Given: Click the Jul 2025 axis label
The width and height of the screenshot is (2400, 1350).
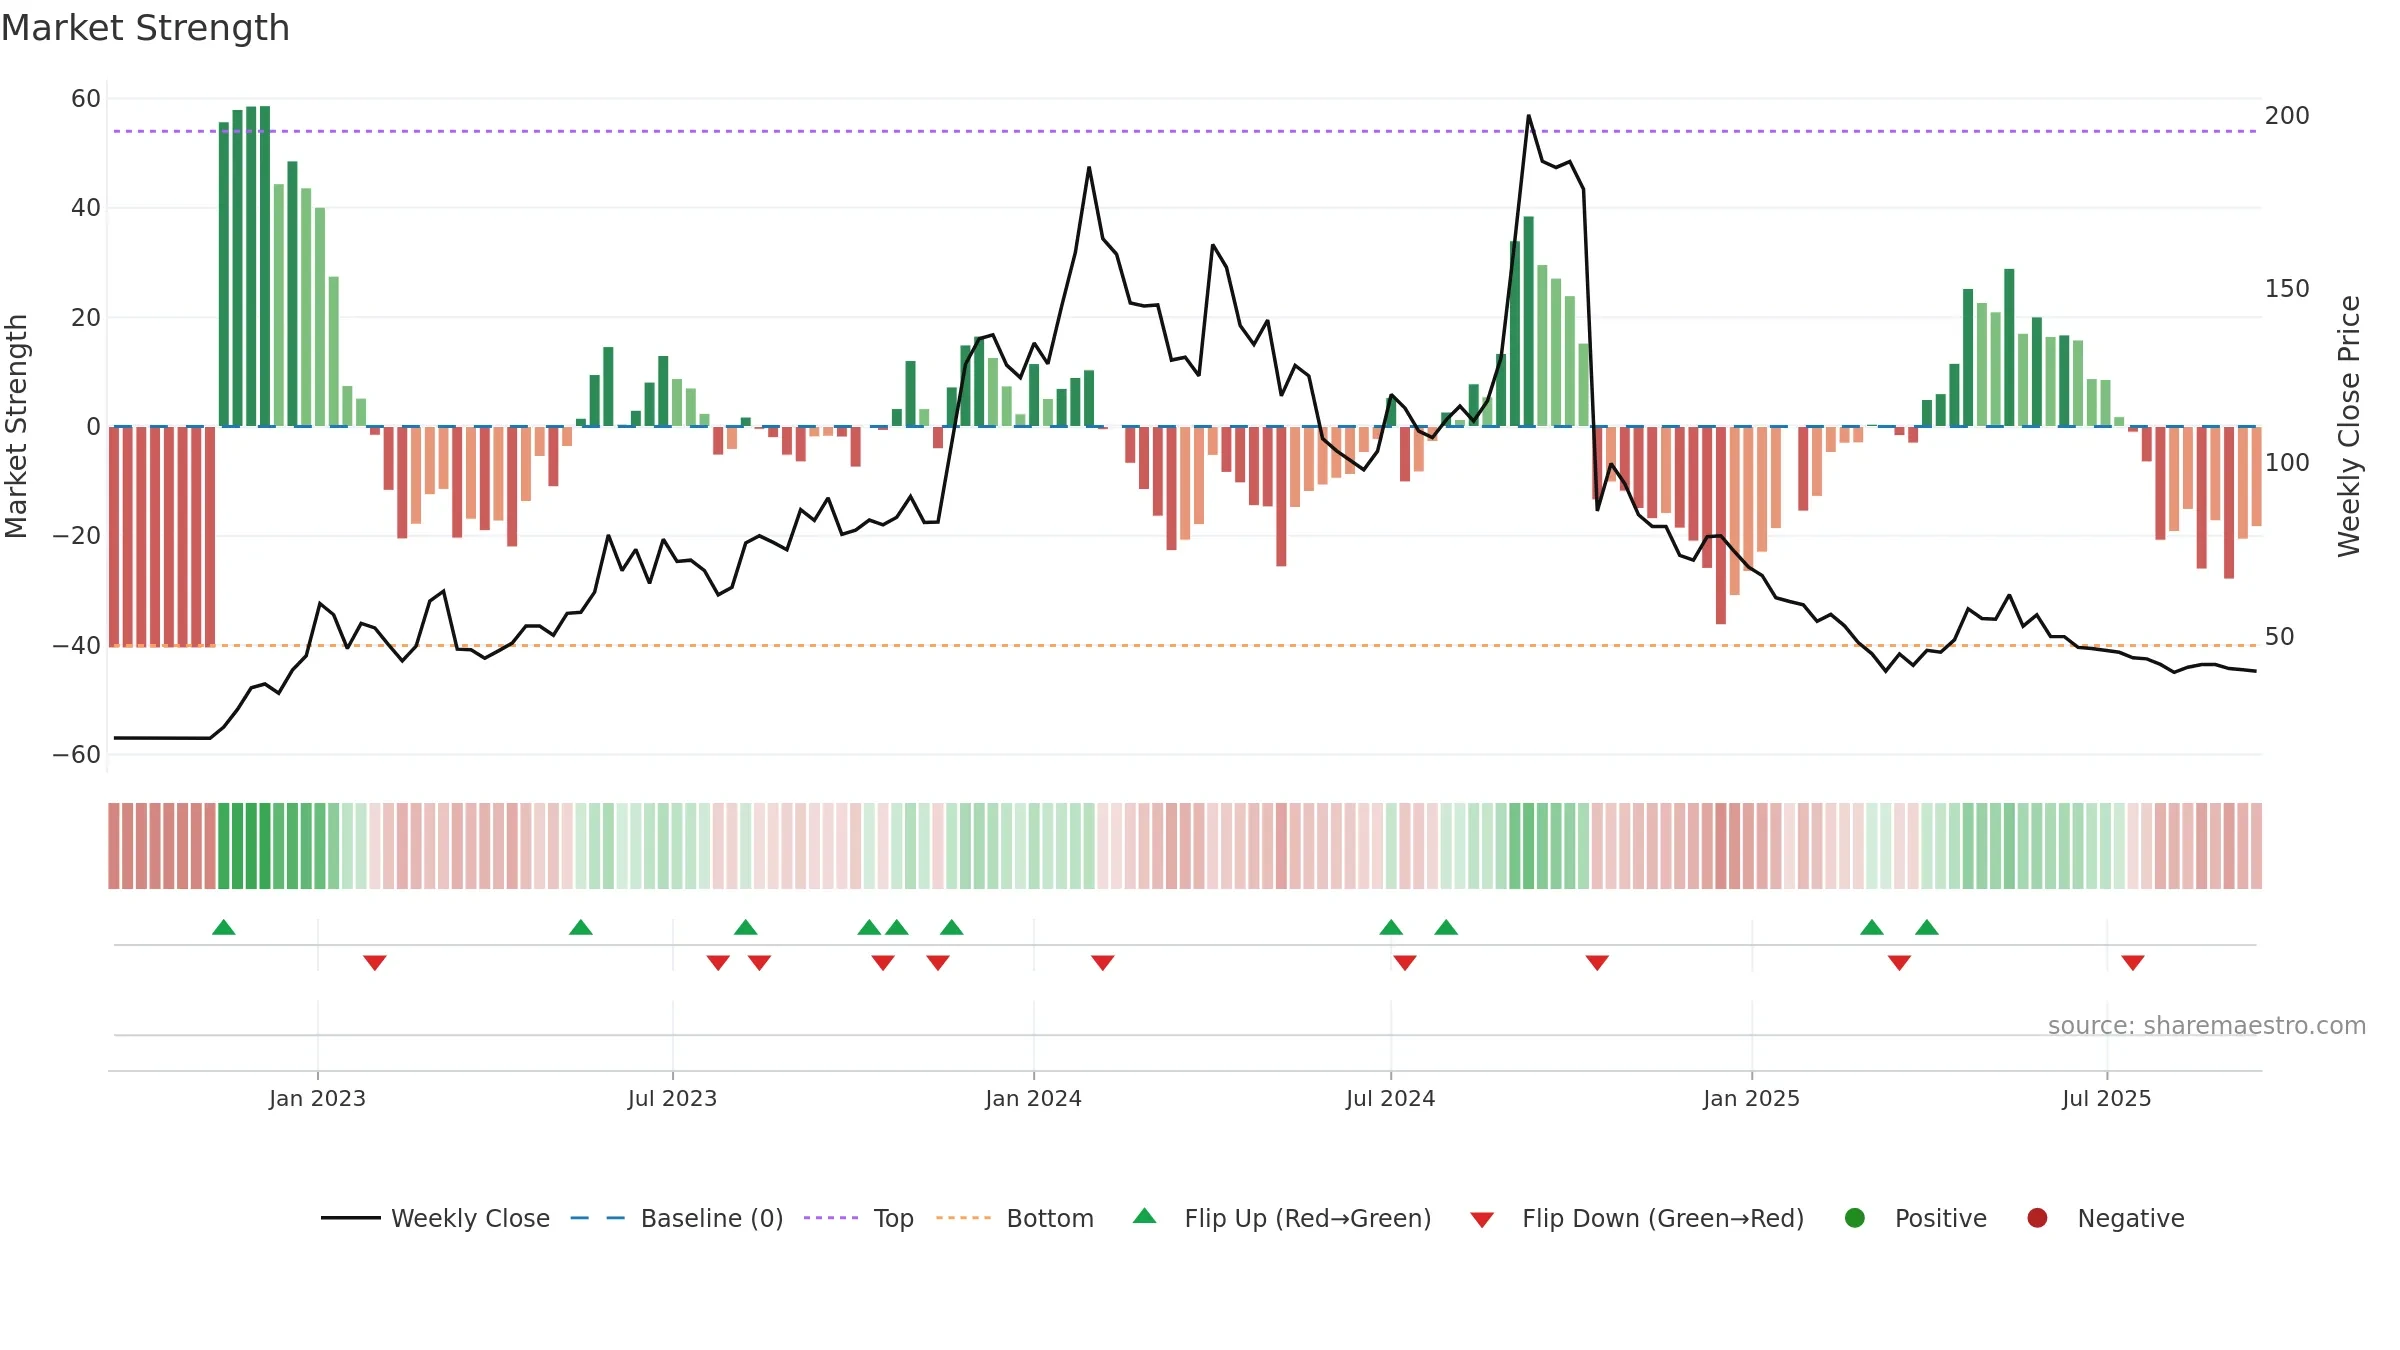Looking at the screenshot, I should [2106, 1098].
